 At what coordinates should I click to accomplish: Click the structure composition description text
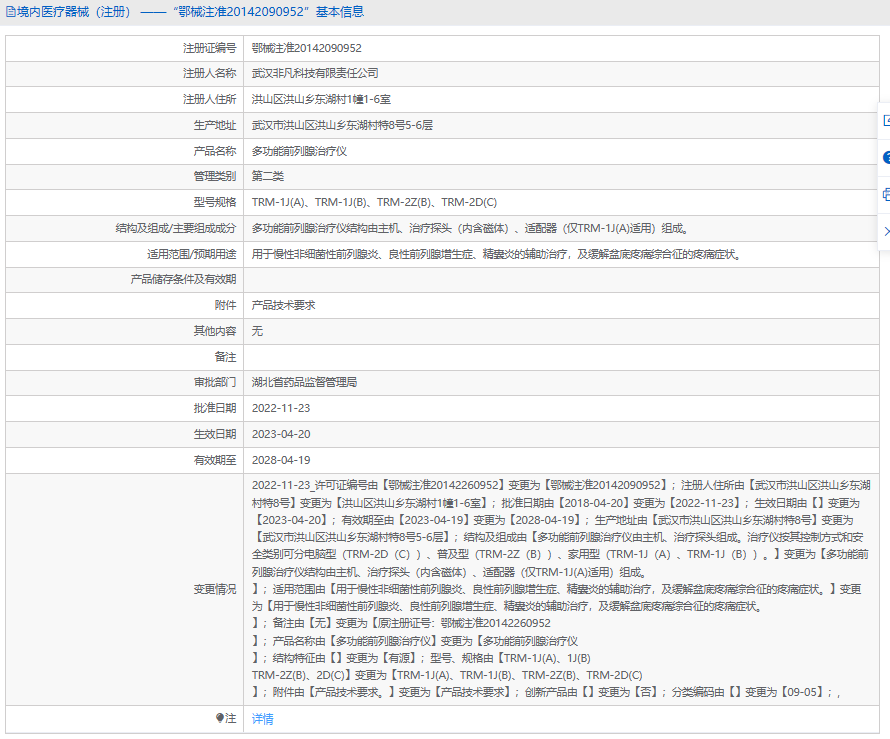(471, 228)
